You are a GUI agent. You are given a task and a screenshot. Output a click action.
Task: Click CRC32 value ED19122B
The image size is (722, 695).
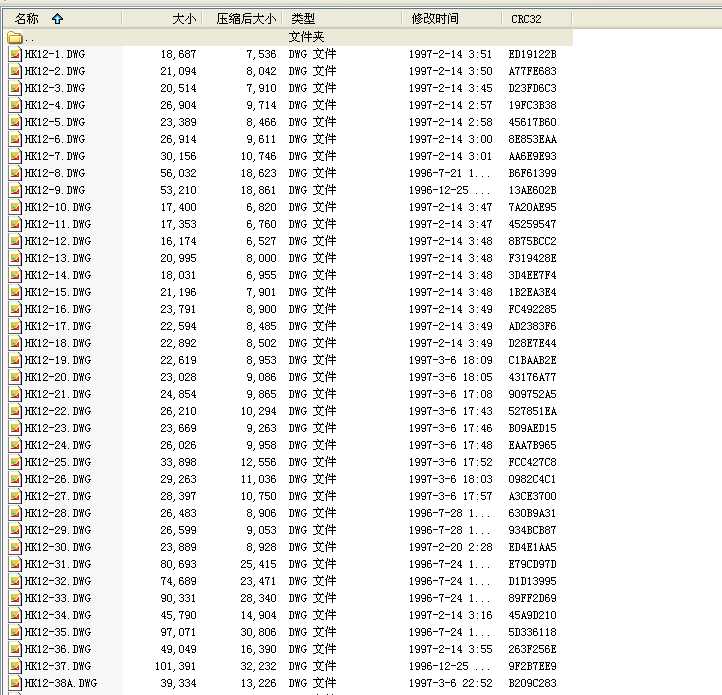point(532,54)
